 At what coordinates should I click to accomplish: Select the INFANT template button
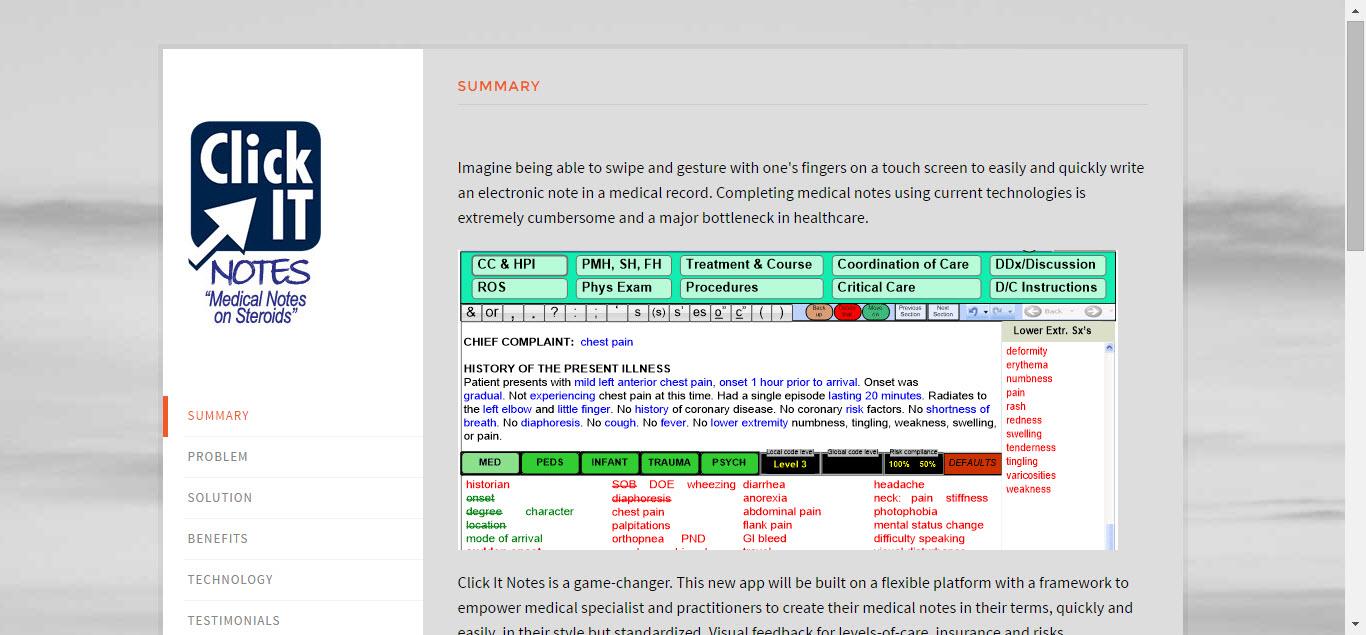tap(610, 463)
